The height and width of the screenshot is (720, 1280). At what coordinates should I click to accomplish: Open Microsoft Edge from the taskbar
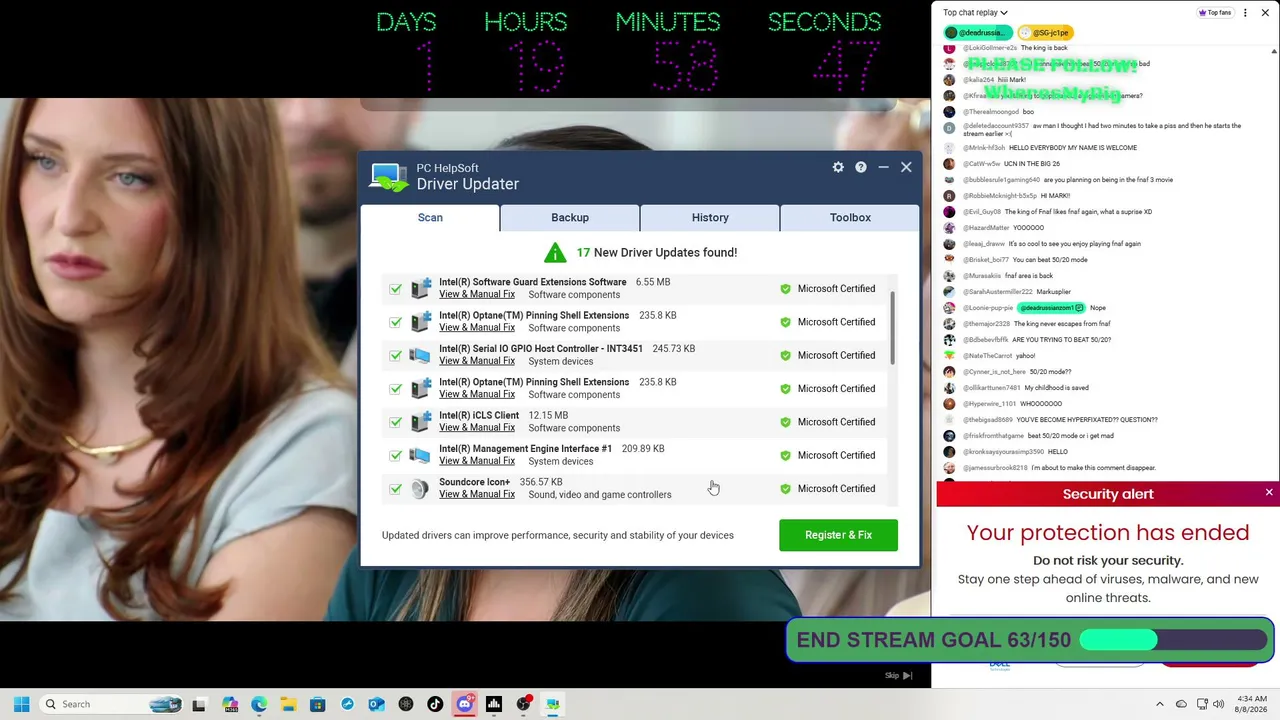[x=259, y=704]
